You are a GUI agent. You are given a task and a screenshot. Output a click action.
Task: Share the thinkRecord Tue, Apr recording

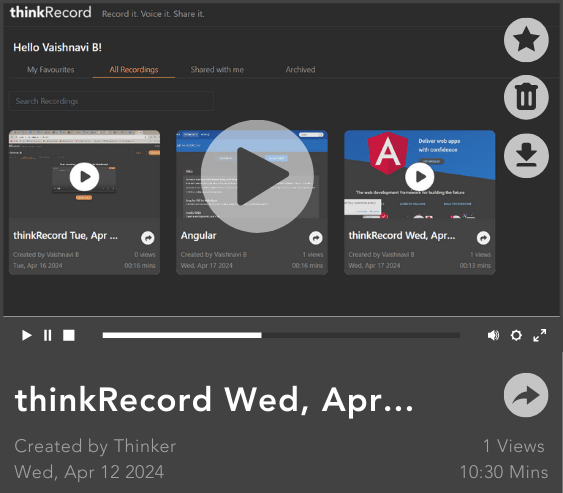coord(148,238)
